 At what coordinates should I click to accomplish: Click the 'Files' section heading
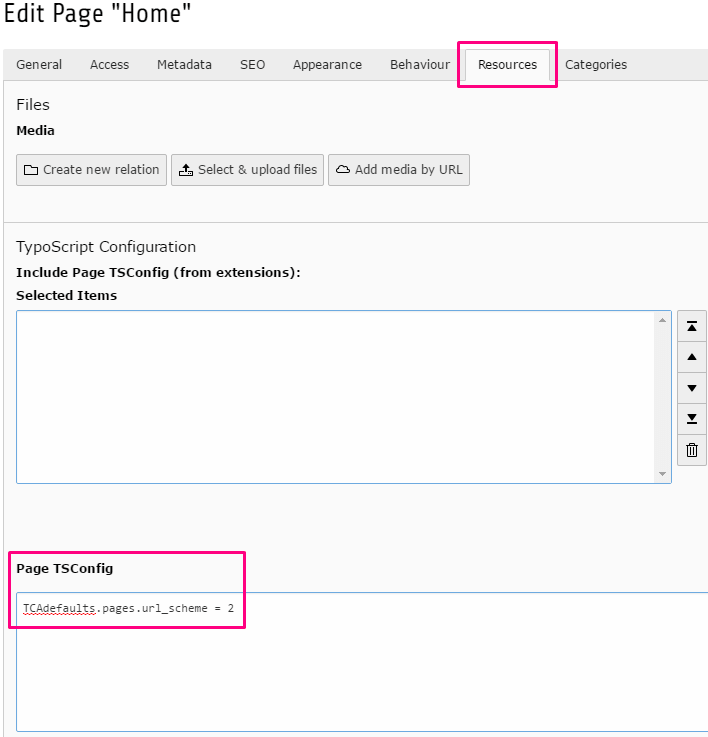(x=33, y=105)
